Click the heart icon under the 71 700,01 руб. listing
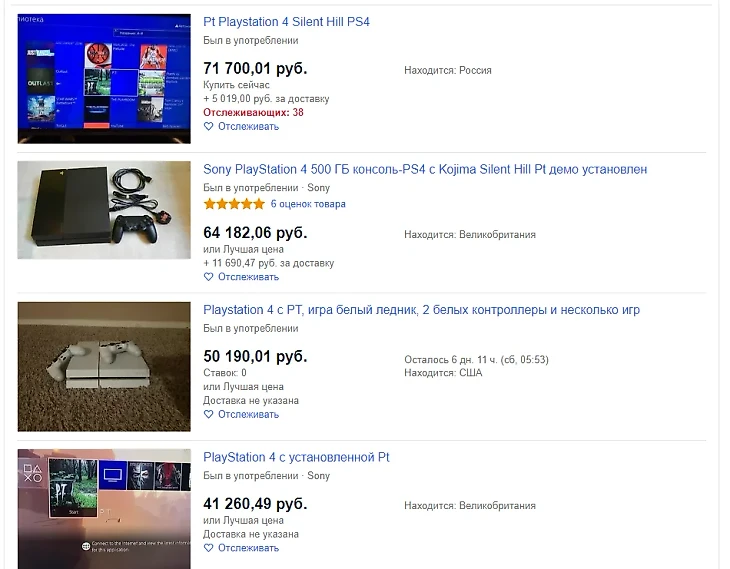The height and width of the screenshot is (569, 730). tap(209, 126)
